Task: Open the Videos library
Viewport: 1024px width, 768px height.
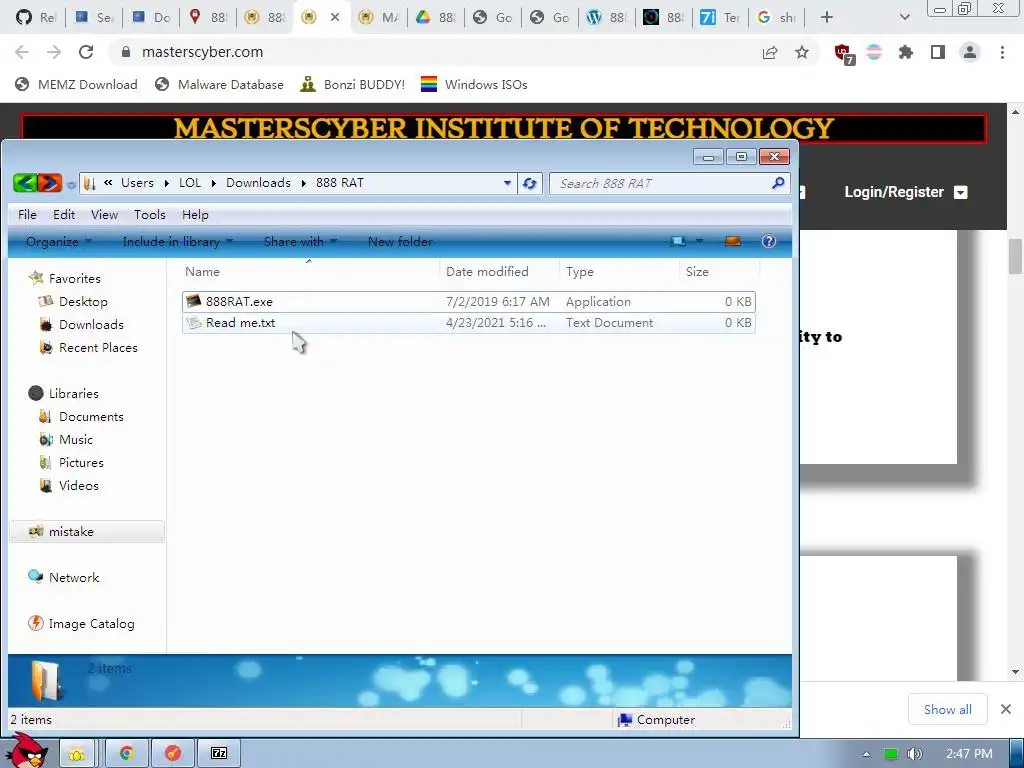Action: tap(69, 486)
